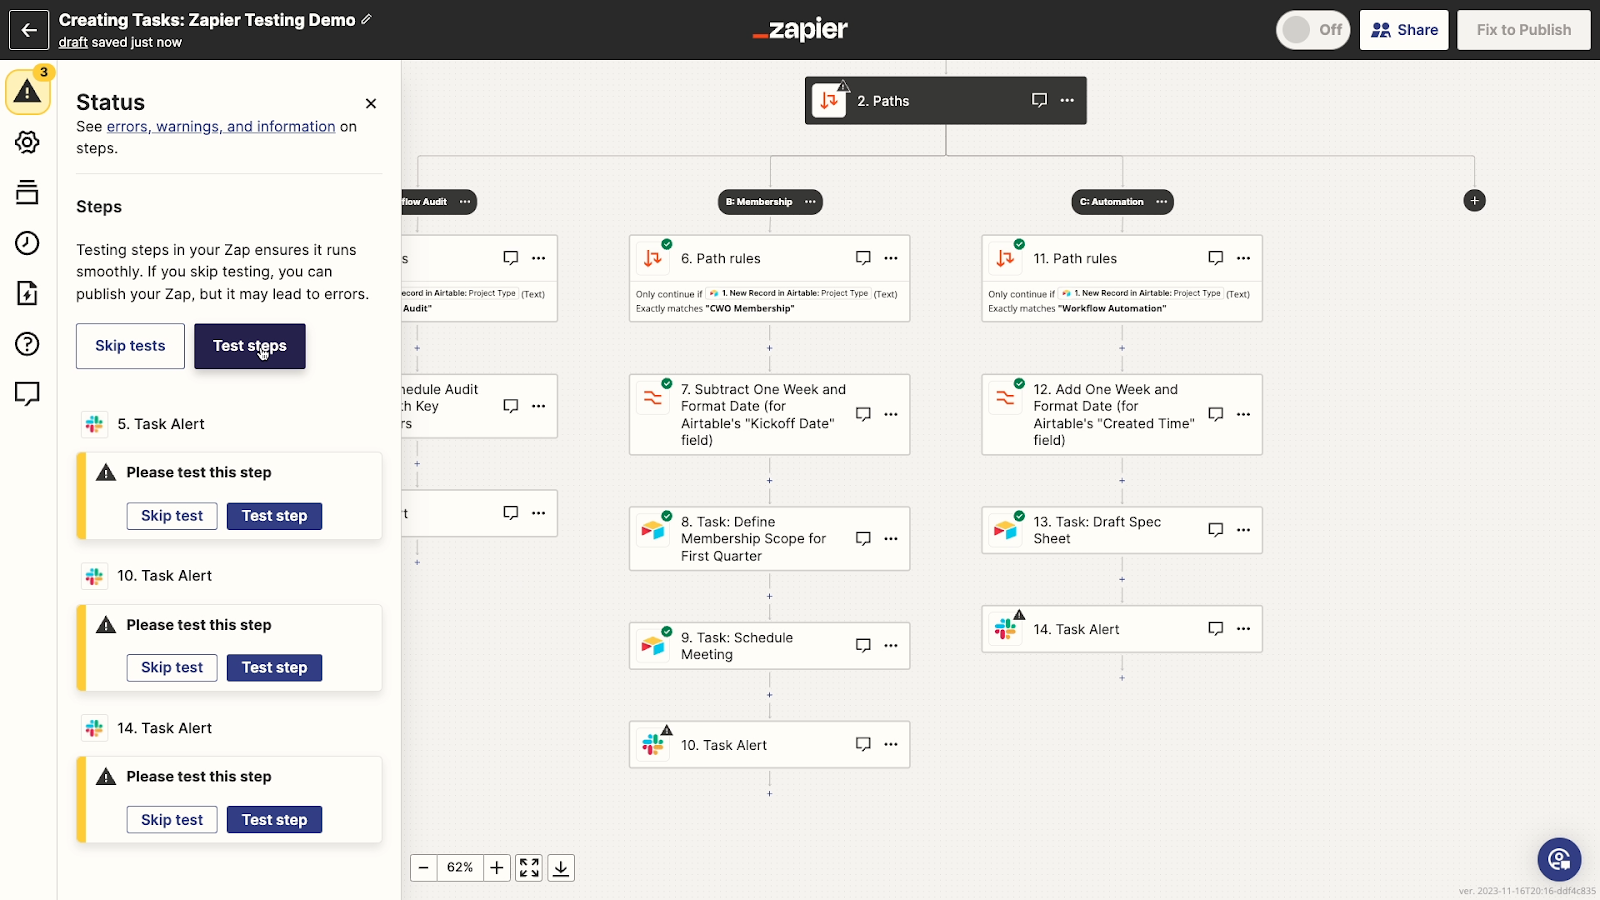Click Airtable icon on 13. Draft Spec Sheet
The height and width of the screenshot is (900, 1600).
coord(1005,530)
